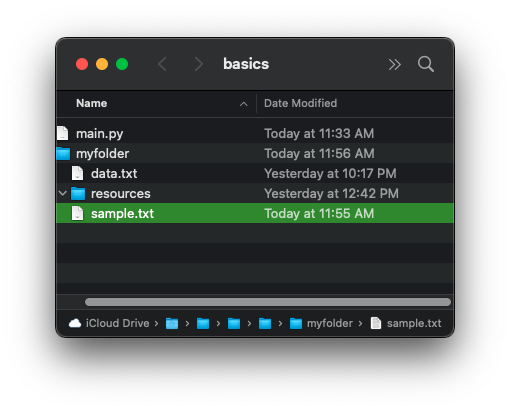The image size is (510, 411).
Task: Collapse the resources folder disclosure arrow
Action: point(63,193)
